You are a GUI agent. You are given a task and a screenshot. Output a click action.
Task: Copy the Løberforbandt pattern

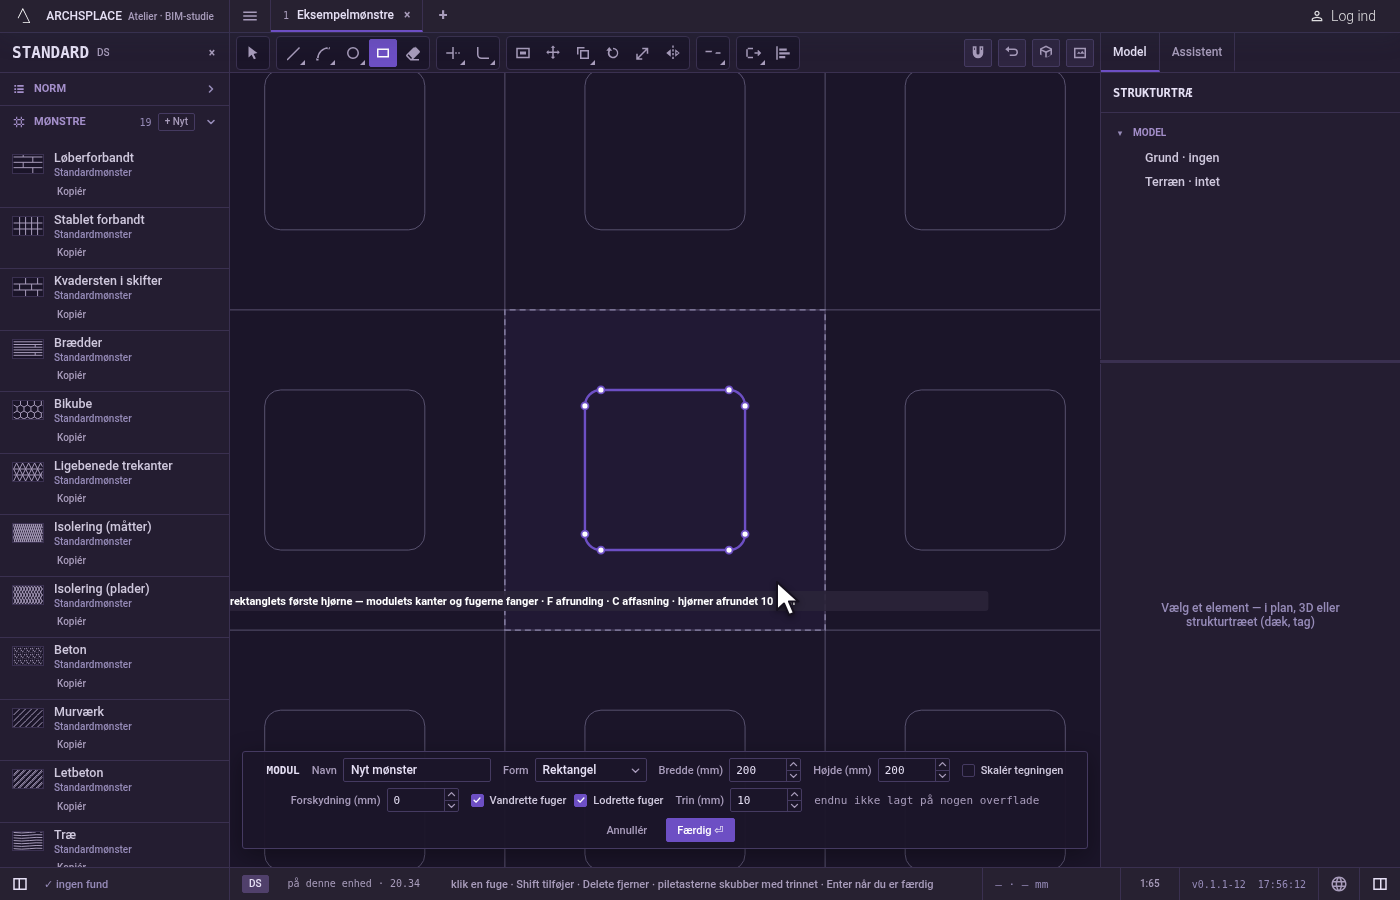(x=71, y=191)
